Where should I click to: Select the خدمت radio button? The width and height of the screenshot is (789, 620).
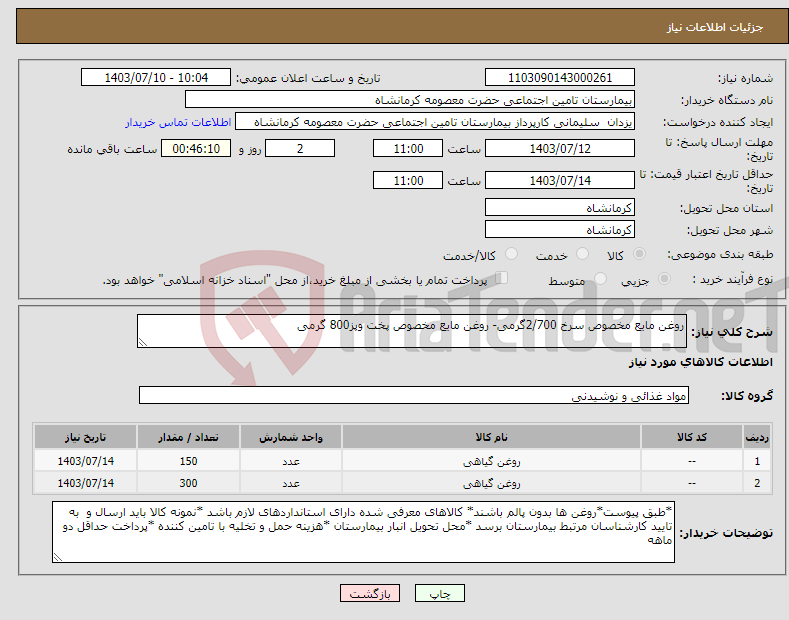(x=582, y=254)
